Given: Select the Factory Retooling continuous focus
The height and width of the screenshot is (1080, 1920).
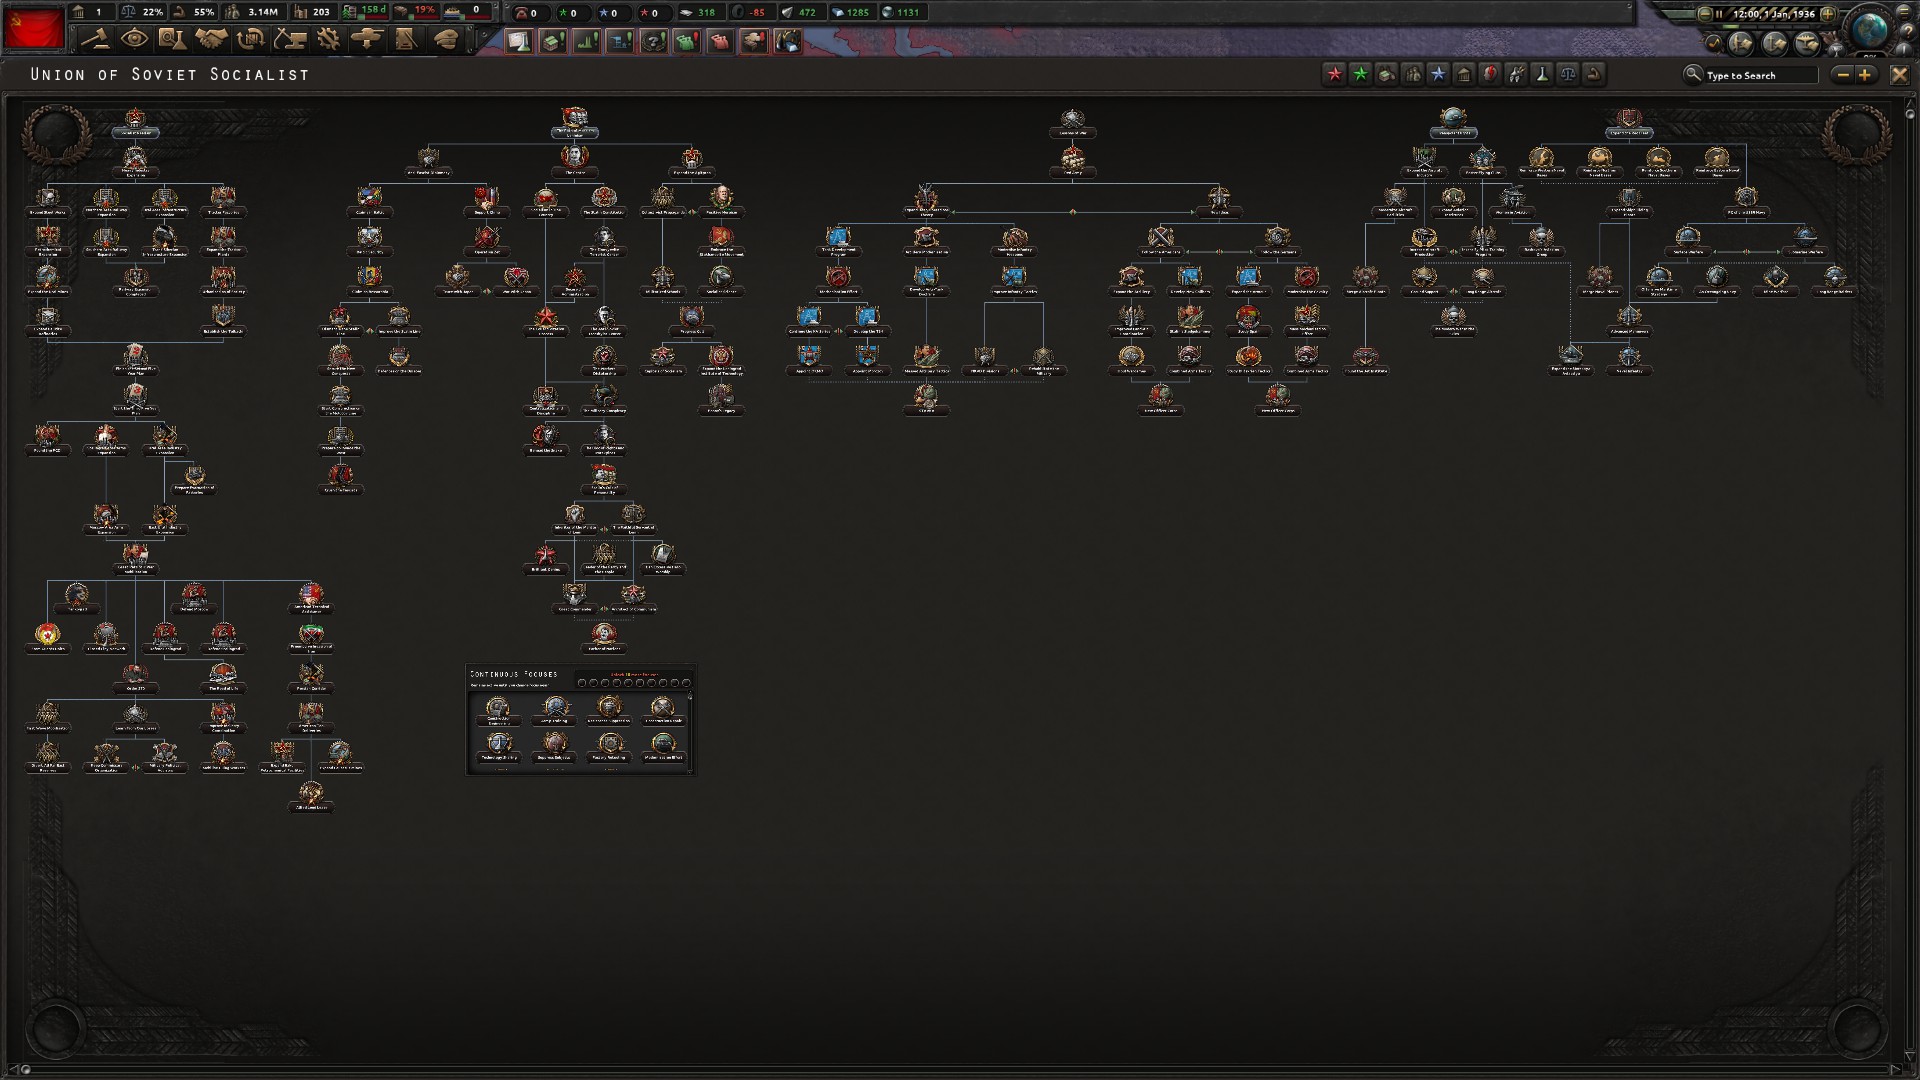Looking at the screenshot, I should [x=609, y=747].
